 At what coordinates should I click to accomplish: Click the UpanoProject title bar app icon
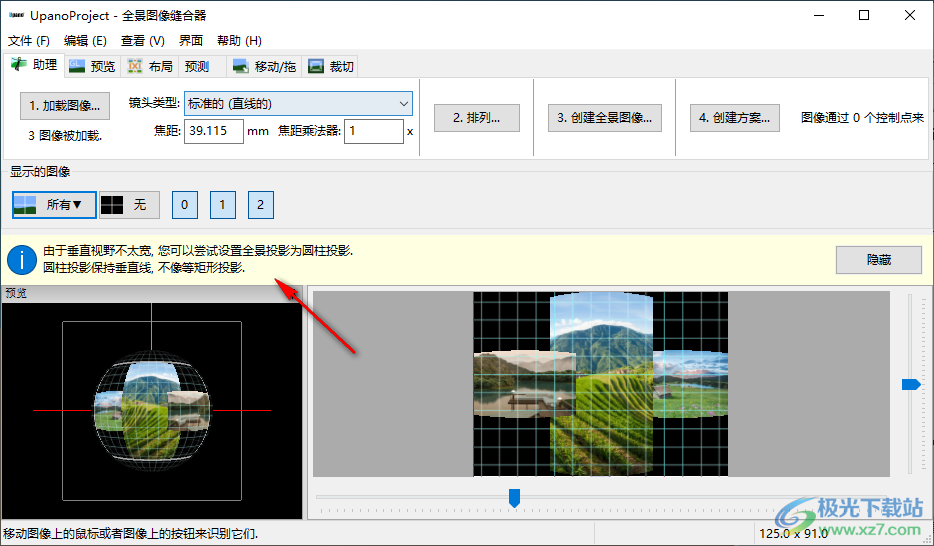point(17,15)
